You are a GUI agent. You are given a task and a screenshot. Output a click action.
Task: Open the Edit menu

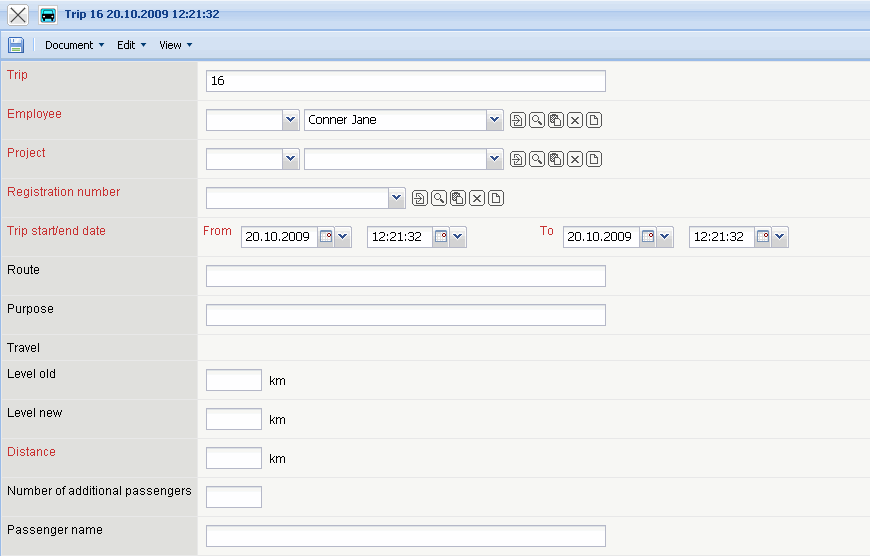click(x=131, y=45)
